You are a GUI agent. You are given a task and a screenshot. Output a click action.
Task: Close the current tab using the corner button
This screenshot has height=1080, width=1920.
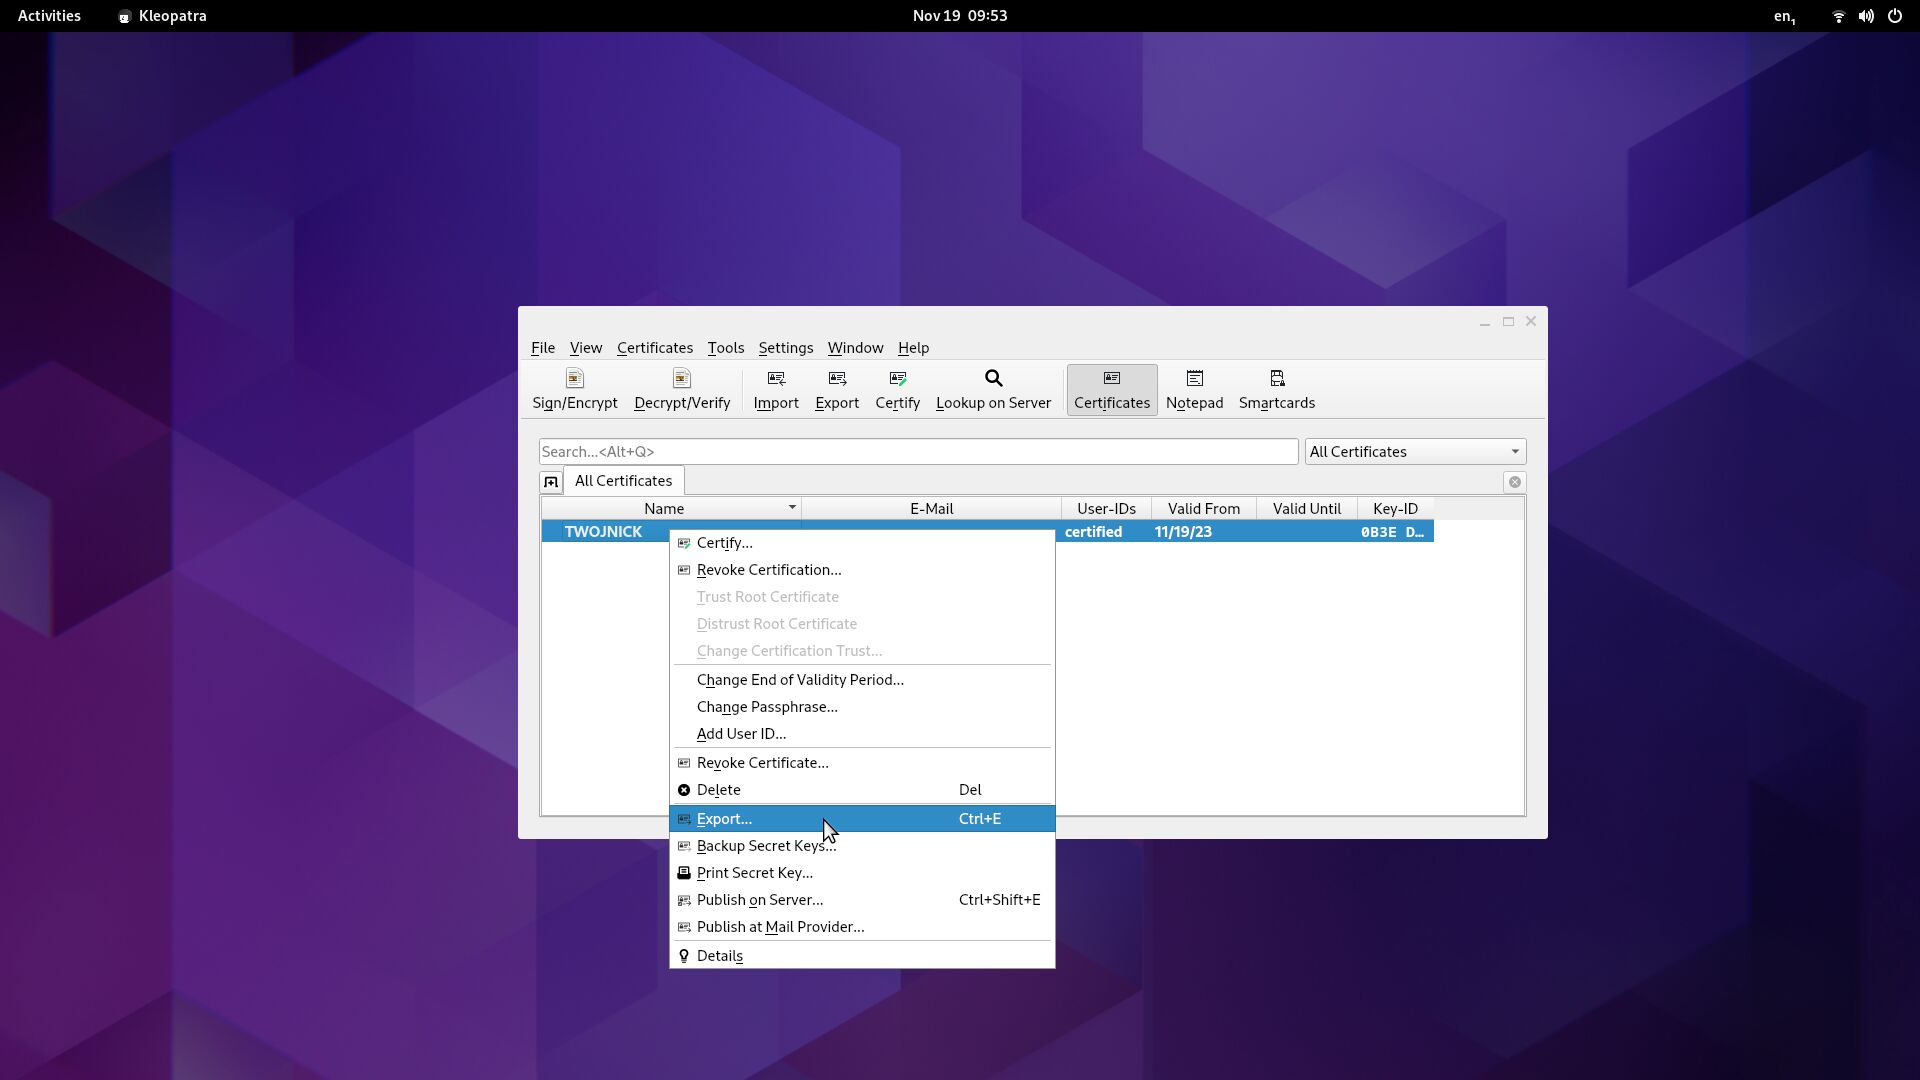1514,482
